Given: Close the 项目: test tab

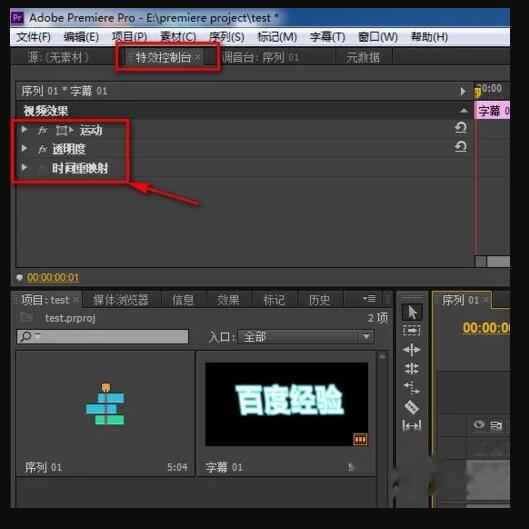Looking at the screenshot, I should pyautogui.click(x=76, y=300).
